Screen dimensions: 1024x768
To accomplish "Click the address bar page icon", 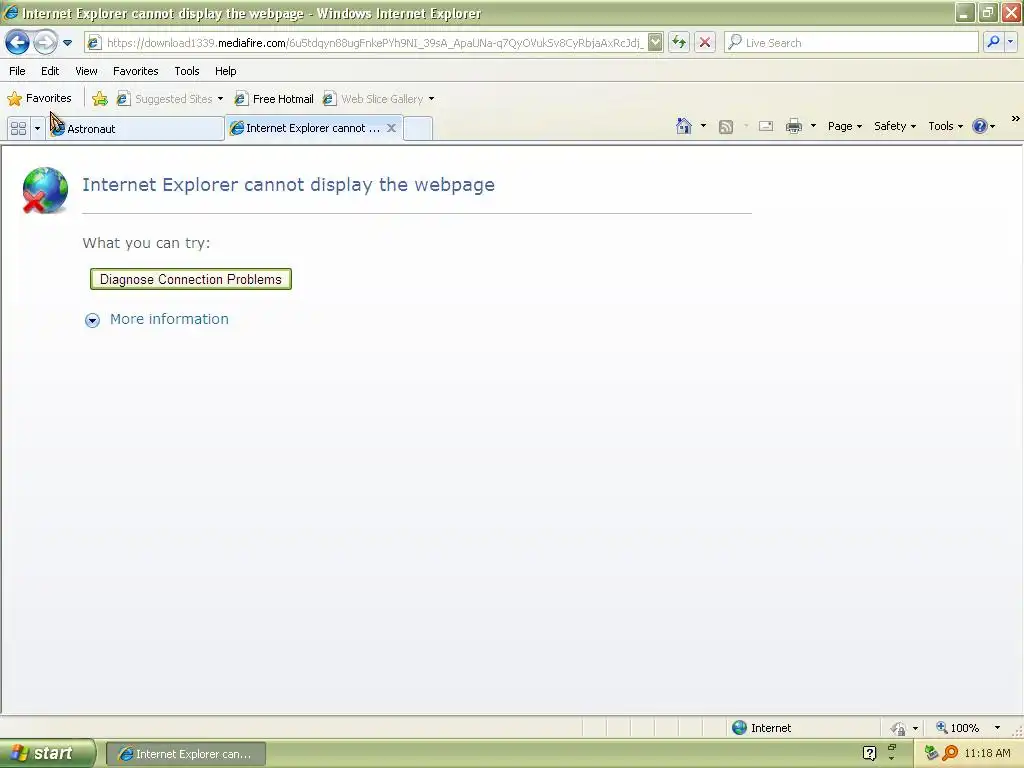I will 94,43.
